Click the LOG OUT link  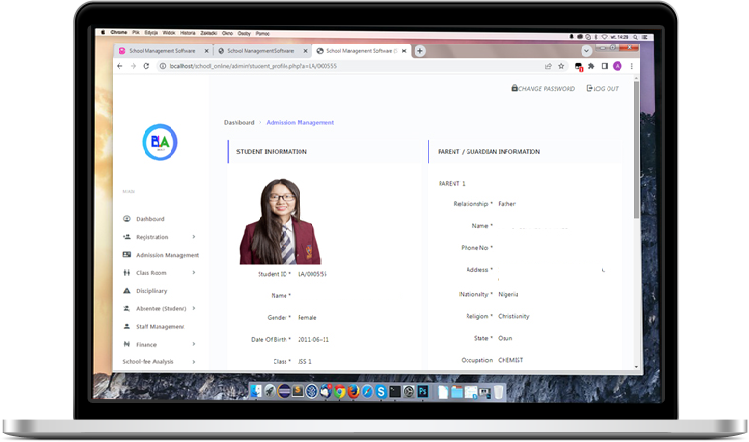(x=602, y=89)
